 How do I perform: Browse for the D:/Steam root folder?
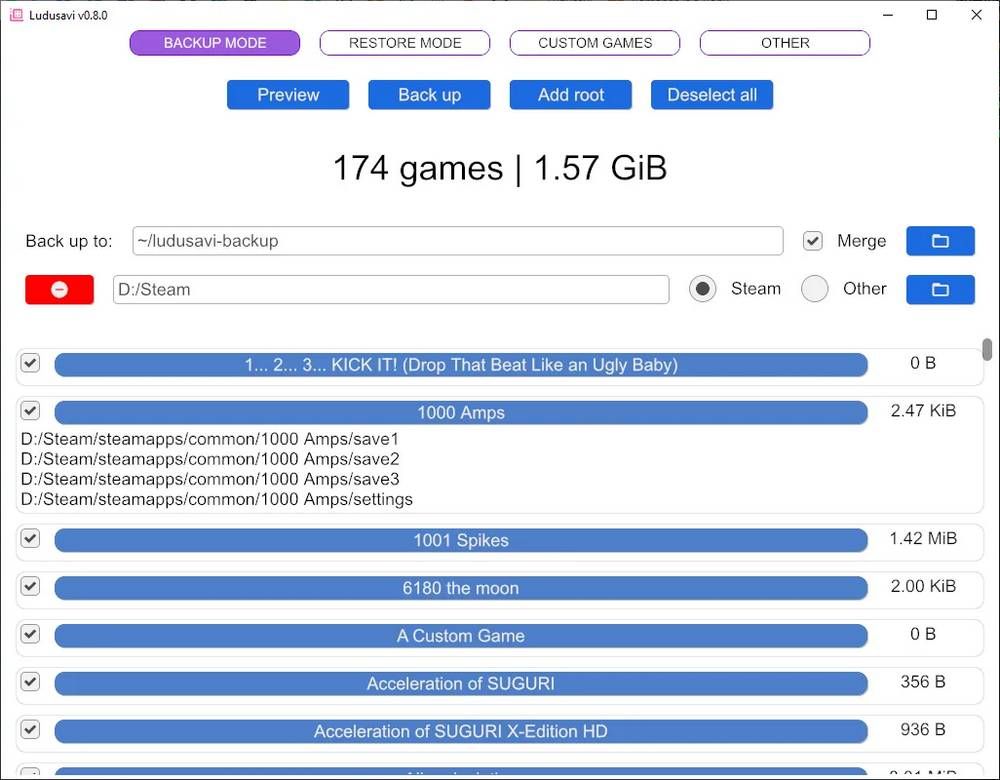[x=940, y=289]
